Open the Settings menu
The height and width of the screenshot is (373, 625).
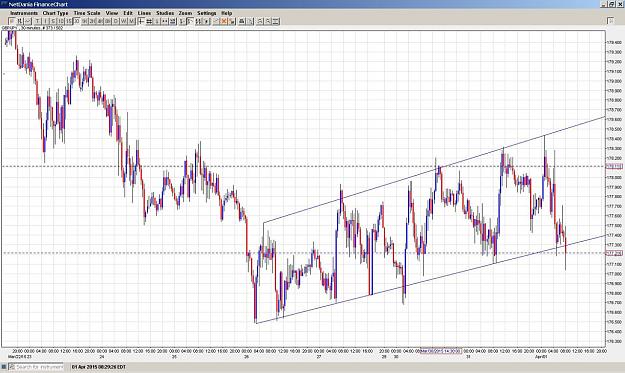tap(206, 13)
